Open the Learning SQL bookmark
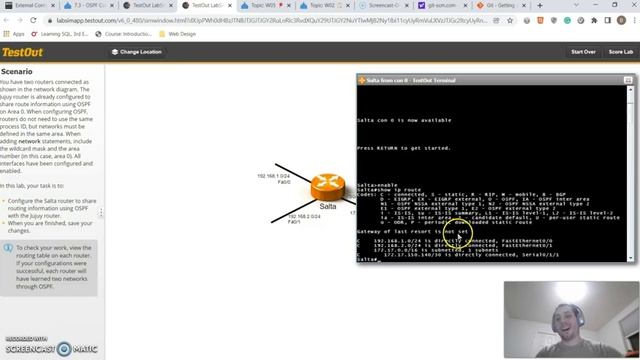 [x=60, y=34]
